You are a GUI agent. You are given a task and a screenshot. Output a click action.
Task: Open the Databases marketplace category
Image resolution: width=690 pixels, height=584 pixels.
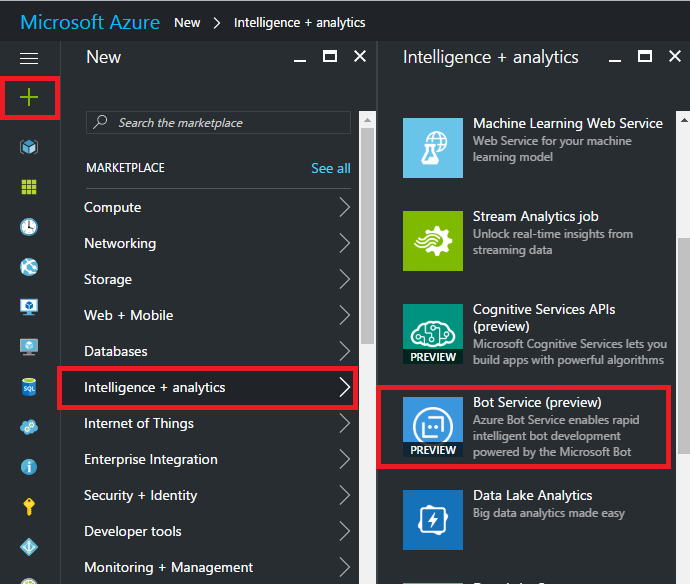tap(217, 352)
